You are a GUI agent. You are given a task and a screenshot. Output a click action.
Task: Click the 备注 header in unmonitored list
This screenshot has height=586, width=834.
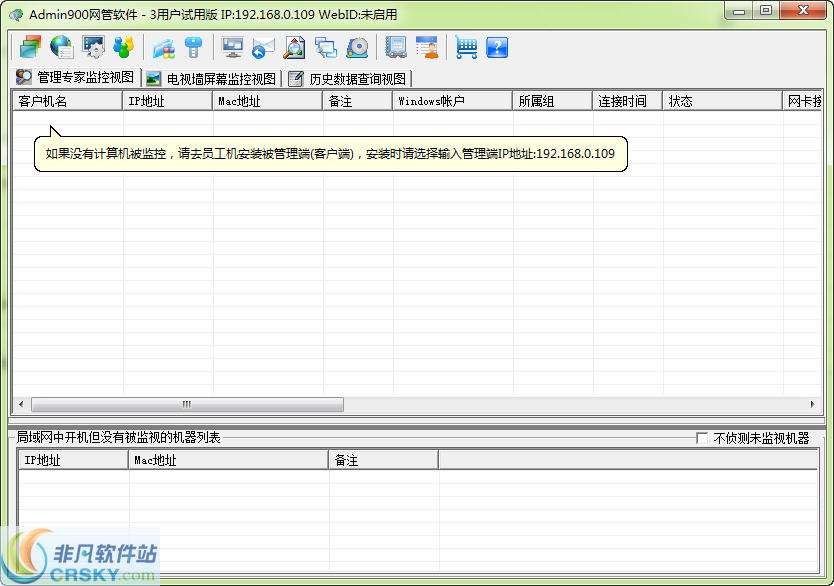(383, 460)
